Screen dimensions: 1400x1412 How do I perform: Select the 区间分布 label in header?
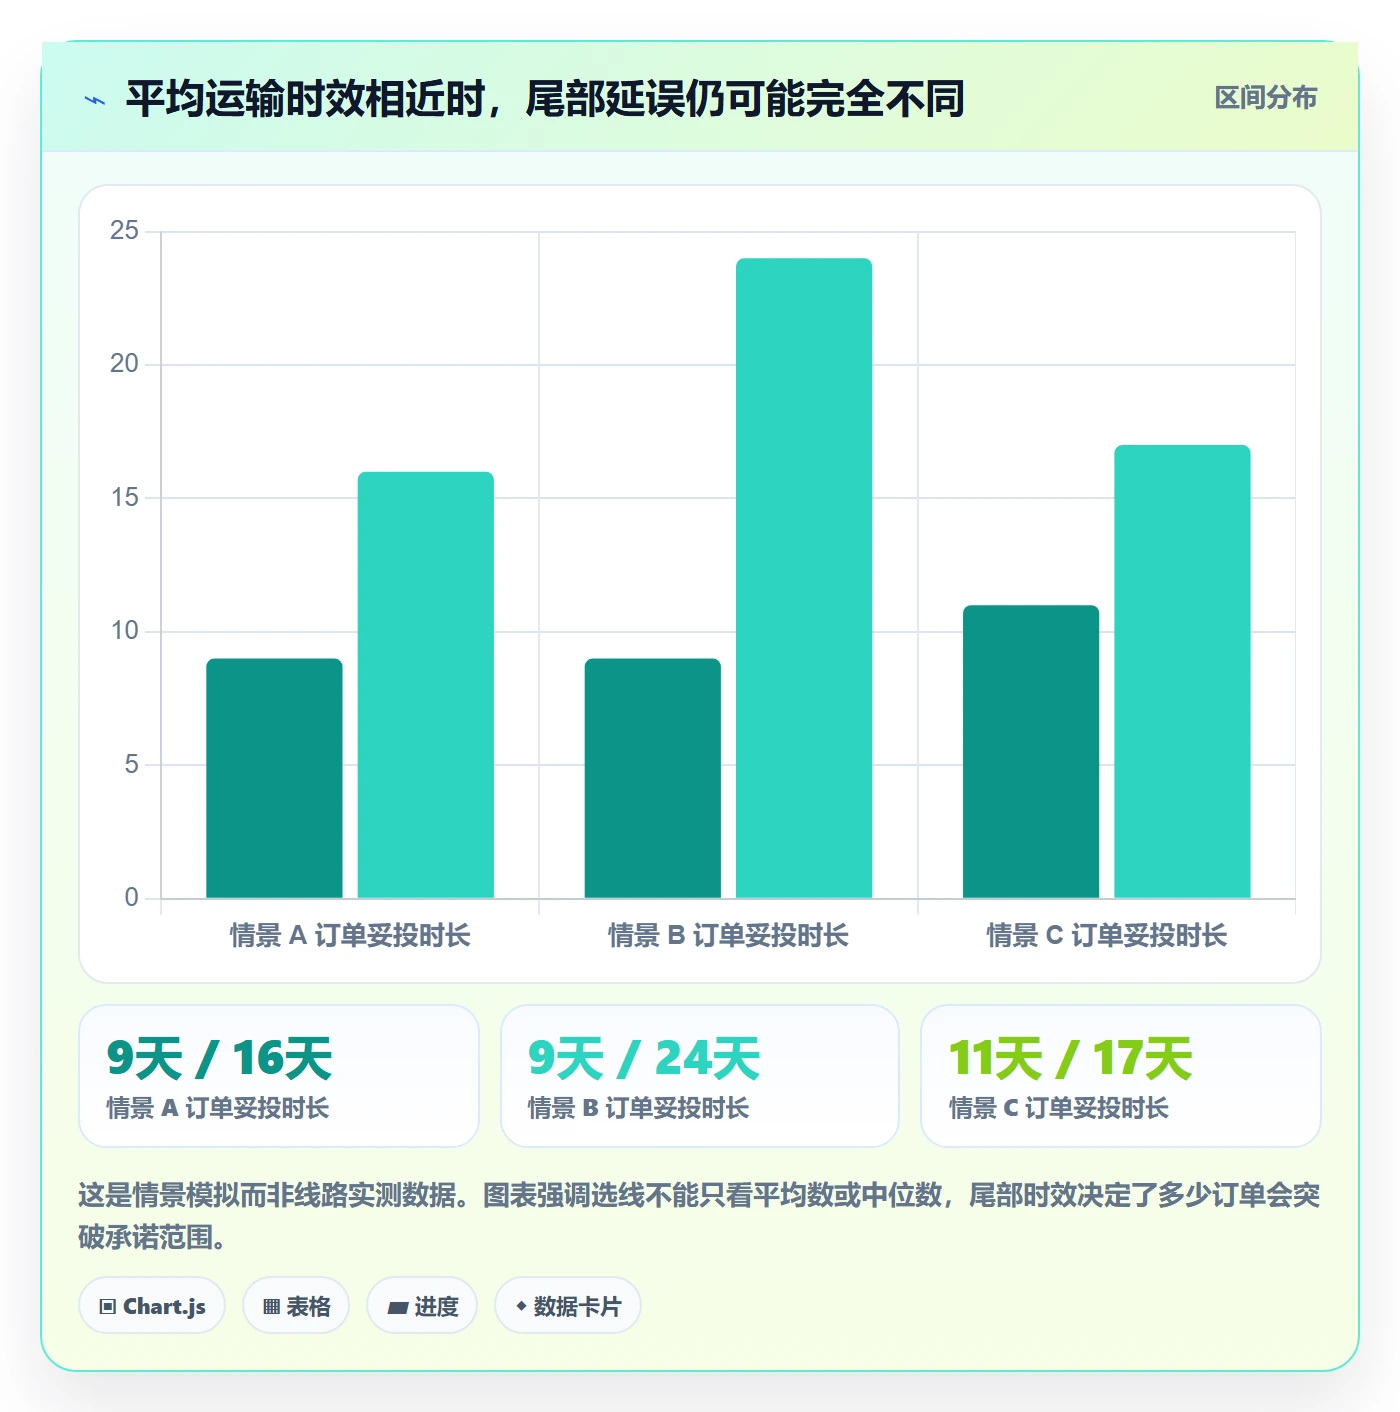click(x=1266, y=97)
